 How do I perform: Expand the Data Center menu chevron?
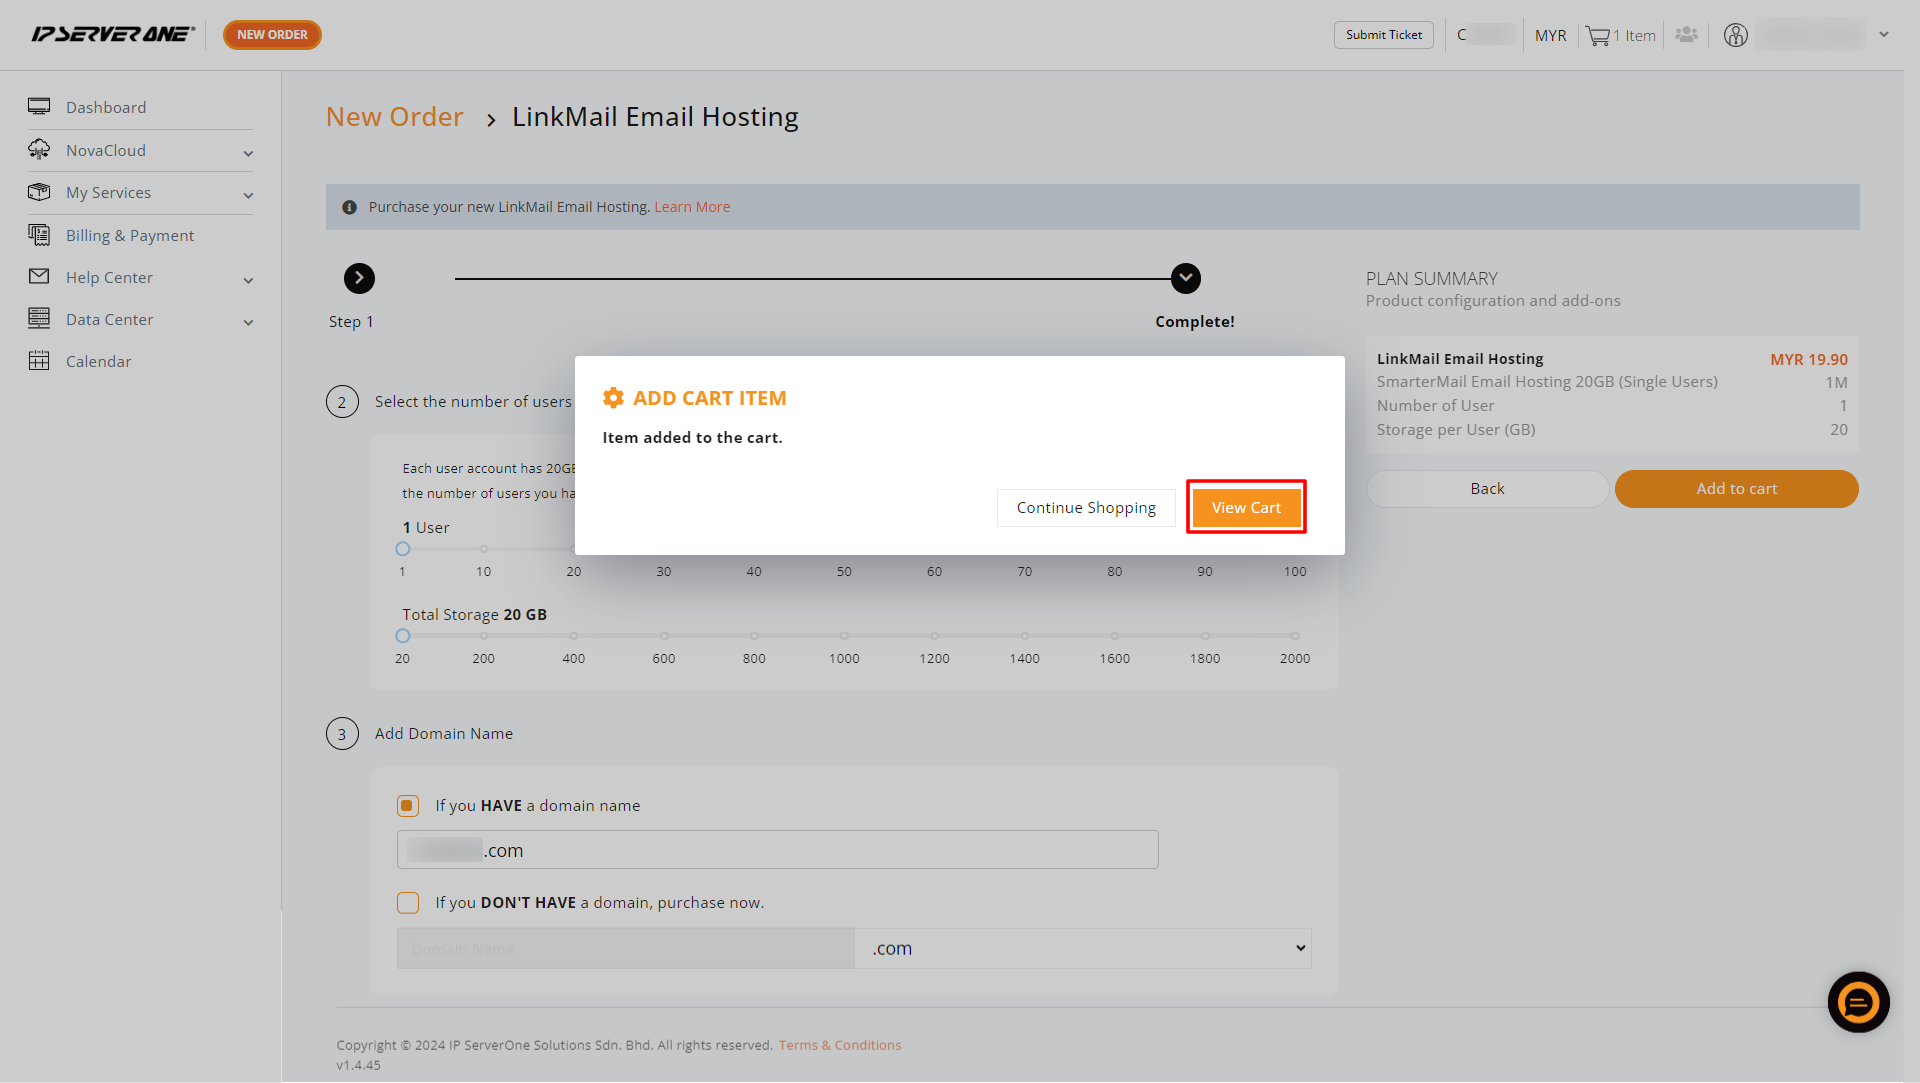point(248,322)
